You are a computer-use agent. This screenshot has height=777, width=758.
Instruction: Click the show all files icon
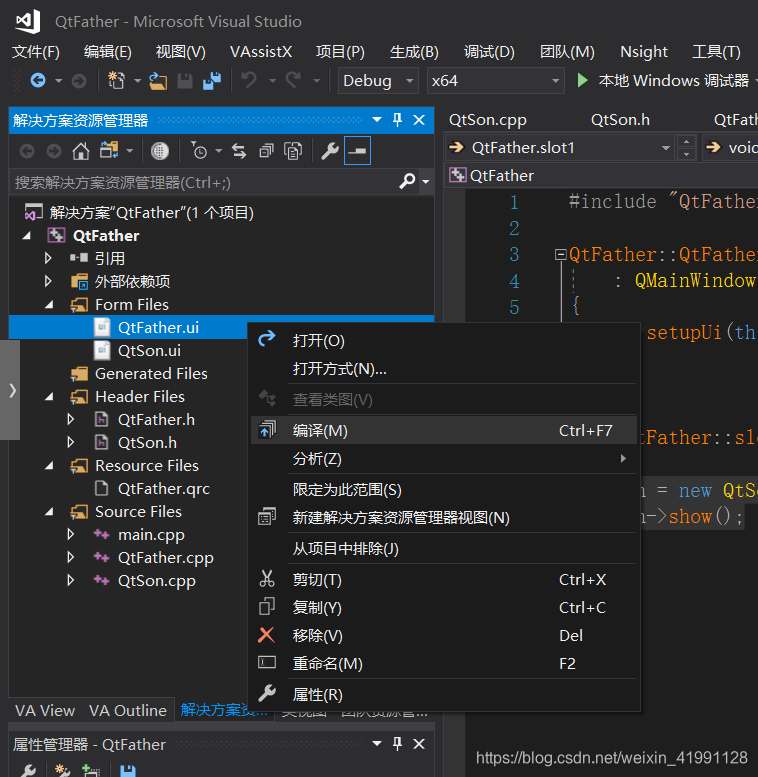293,151
